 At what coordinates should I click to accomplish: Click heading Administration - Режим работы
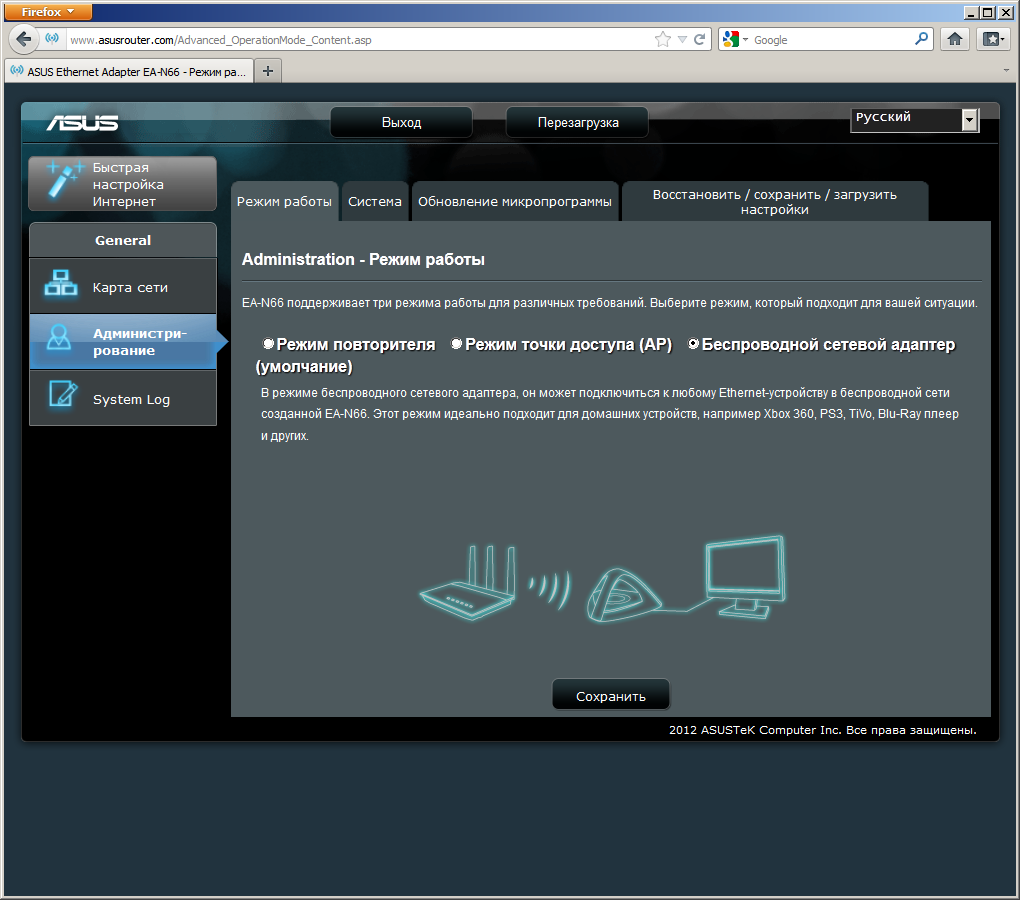pyautogui.click(x=363, y=259)
